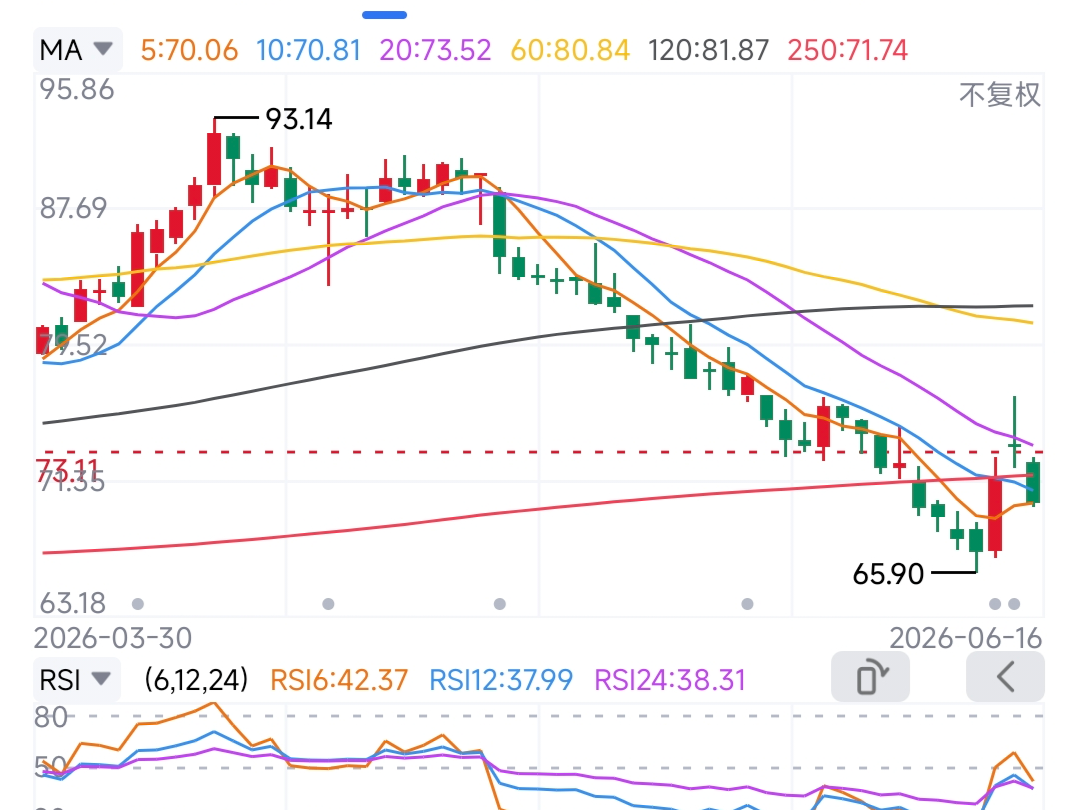The width and height of the screenshot is (1080, 810).
Task: Tap the RSI6:42.37 value
Action: click(x=339, y=680)
